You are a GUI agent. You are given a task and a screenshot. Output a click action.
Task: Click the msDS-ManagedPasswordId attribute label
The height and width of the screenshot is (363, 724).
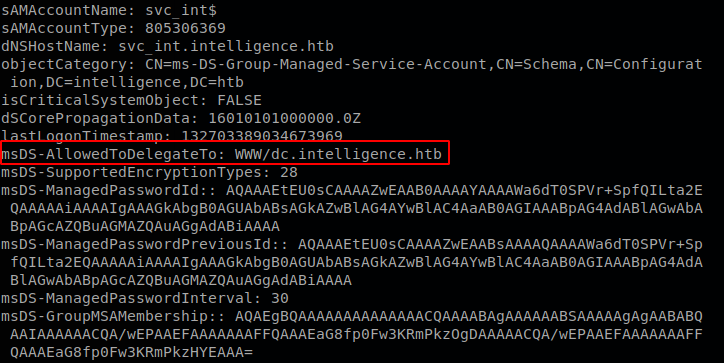pyautogui.click(x=109, y=190)
